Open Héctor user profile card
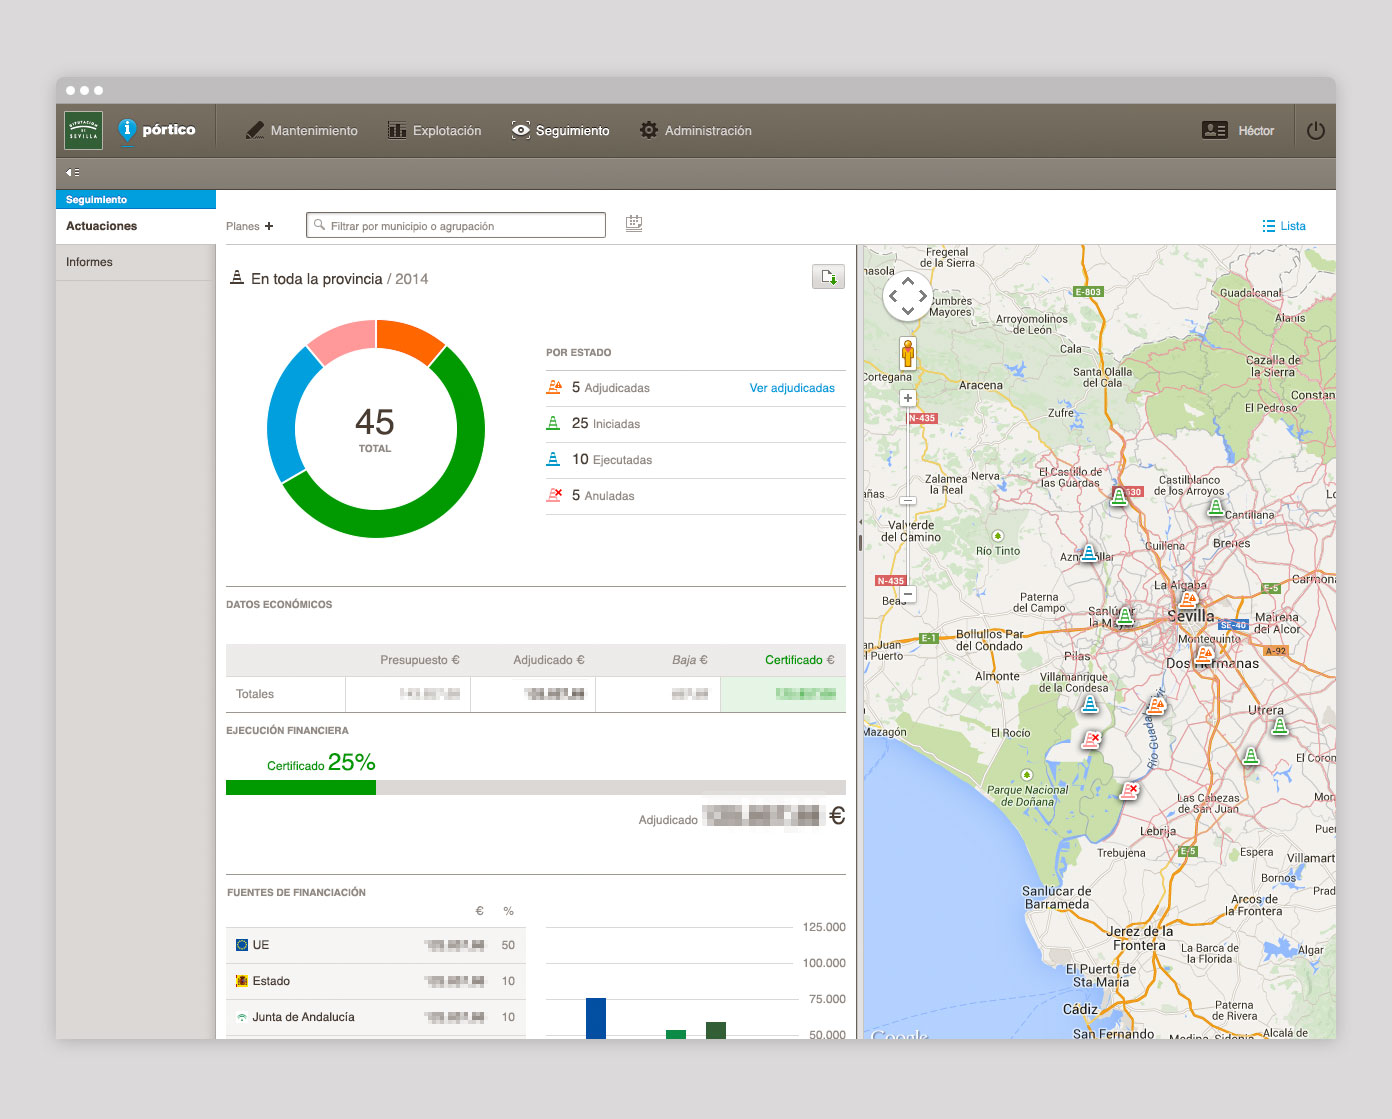Screen dimensions: 1392x1119 1238,130
